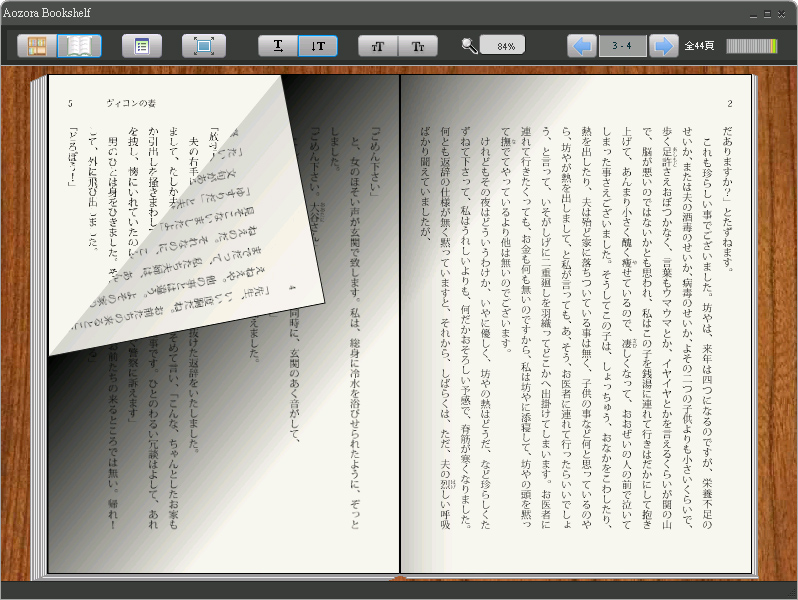798x600 pixels.
Task: Go to previous page with right arrow
Action: point(664,46)
